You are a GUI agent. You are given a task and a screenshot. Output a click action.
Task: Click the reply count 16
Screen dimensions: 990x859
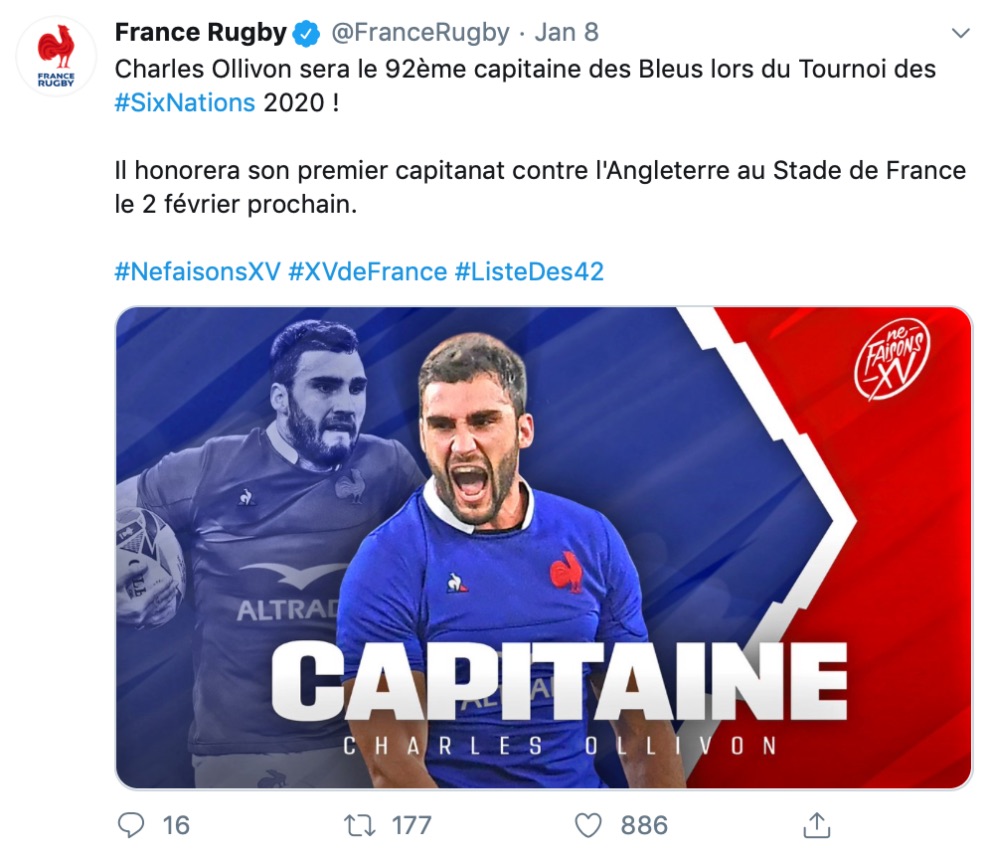tap(176, 826)
